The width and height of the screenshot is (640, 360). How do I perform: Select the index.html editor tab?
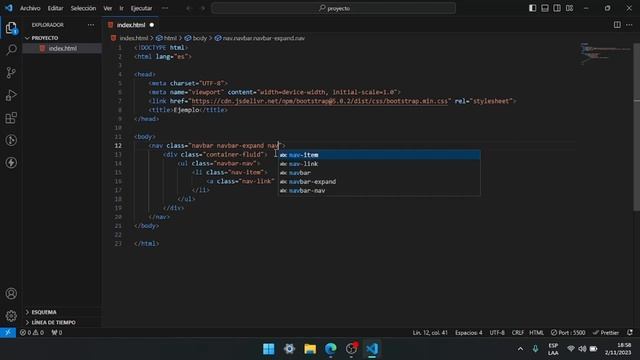click(x=131, y=25)
